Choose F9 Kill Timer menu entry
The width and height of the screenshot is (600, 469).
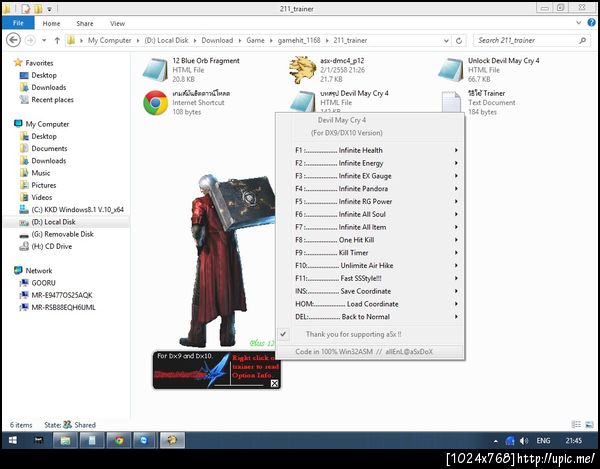coord(370,252)
